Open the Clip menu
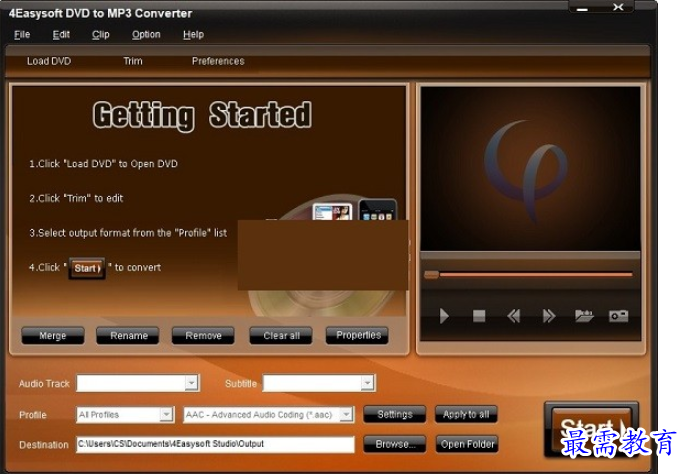Screen dimensions: 685x474 click(x=100, y=35)
